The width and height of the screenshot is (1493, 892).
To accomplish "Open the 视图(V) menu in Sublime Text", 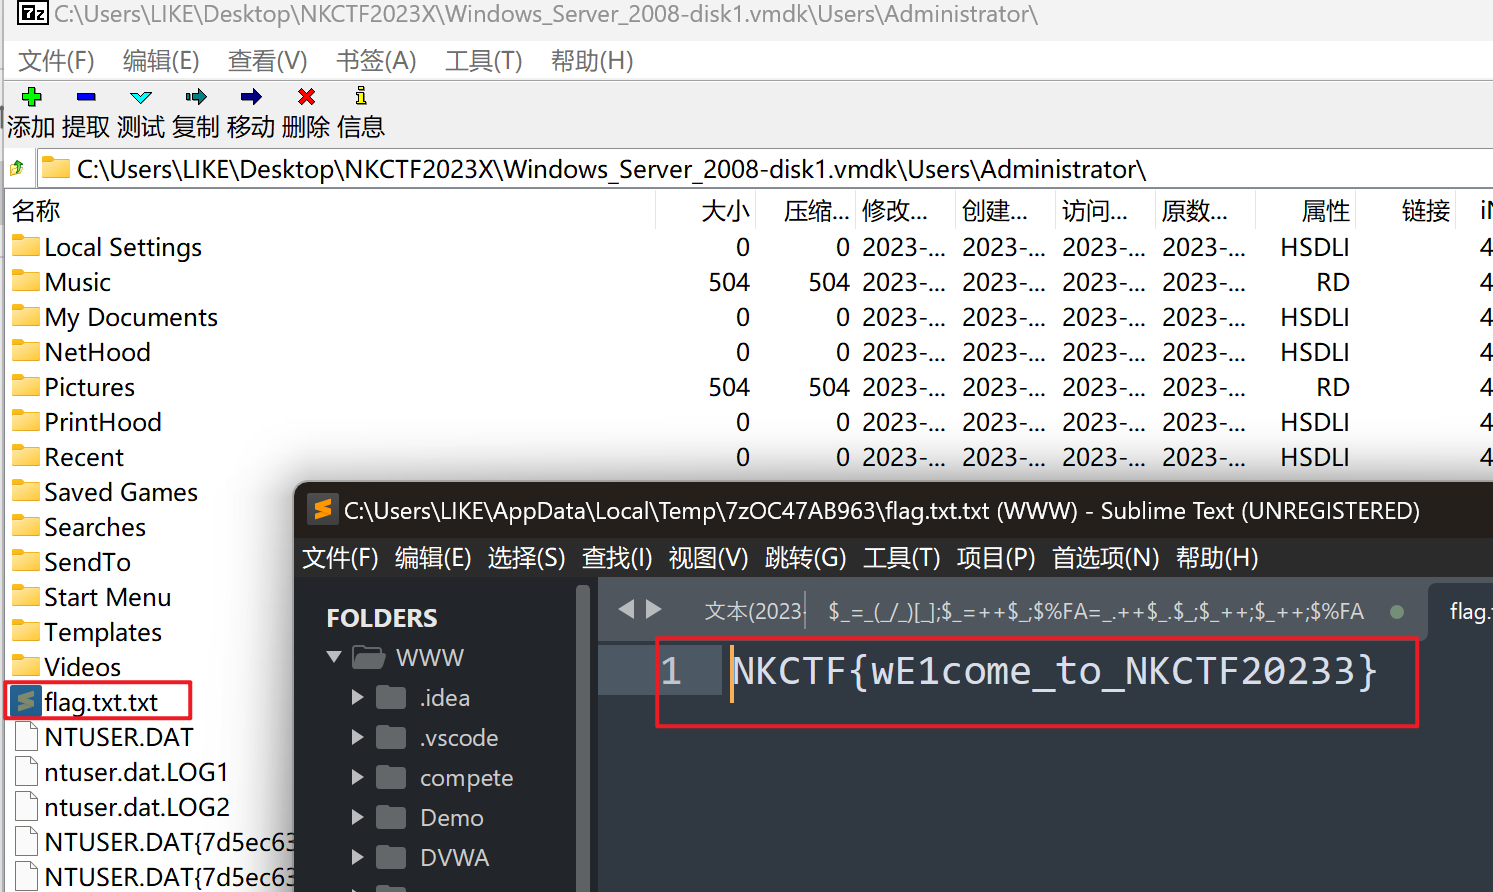I will pos(708,557).
